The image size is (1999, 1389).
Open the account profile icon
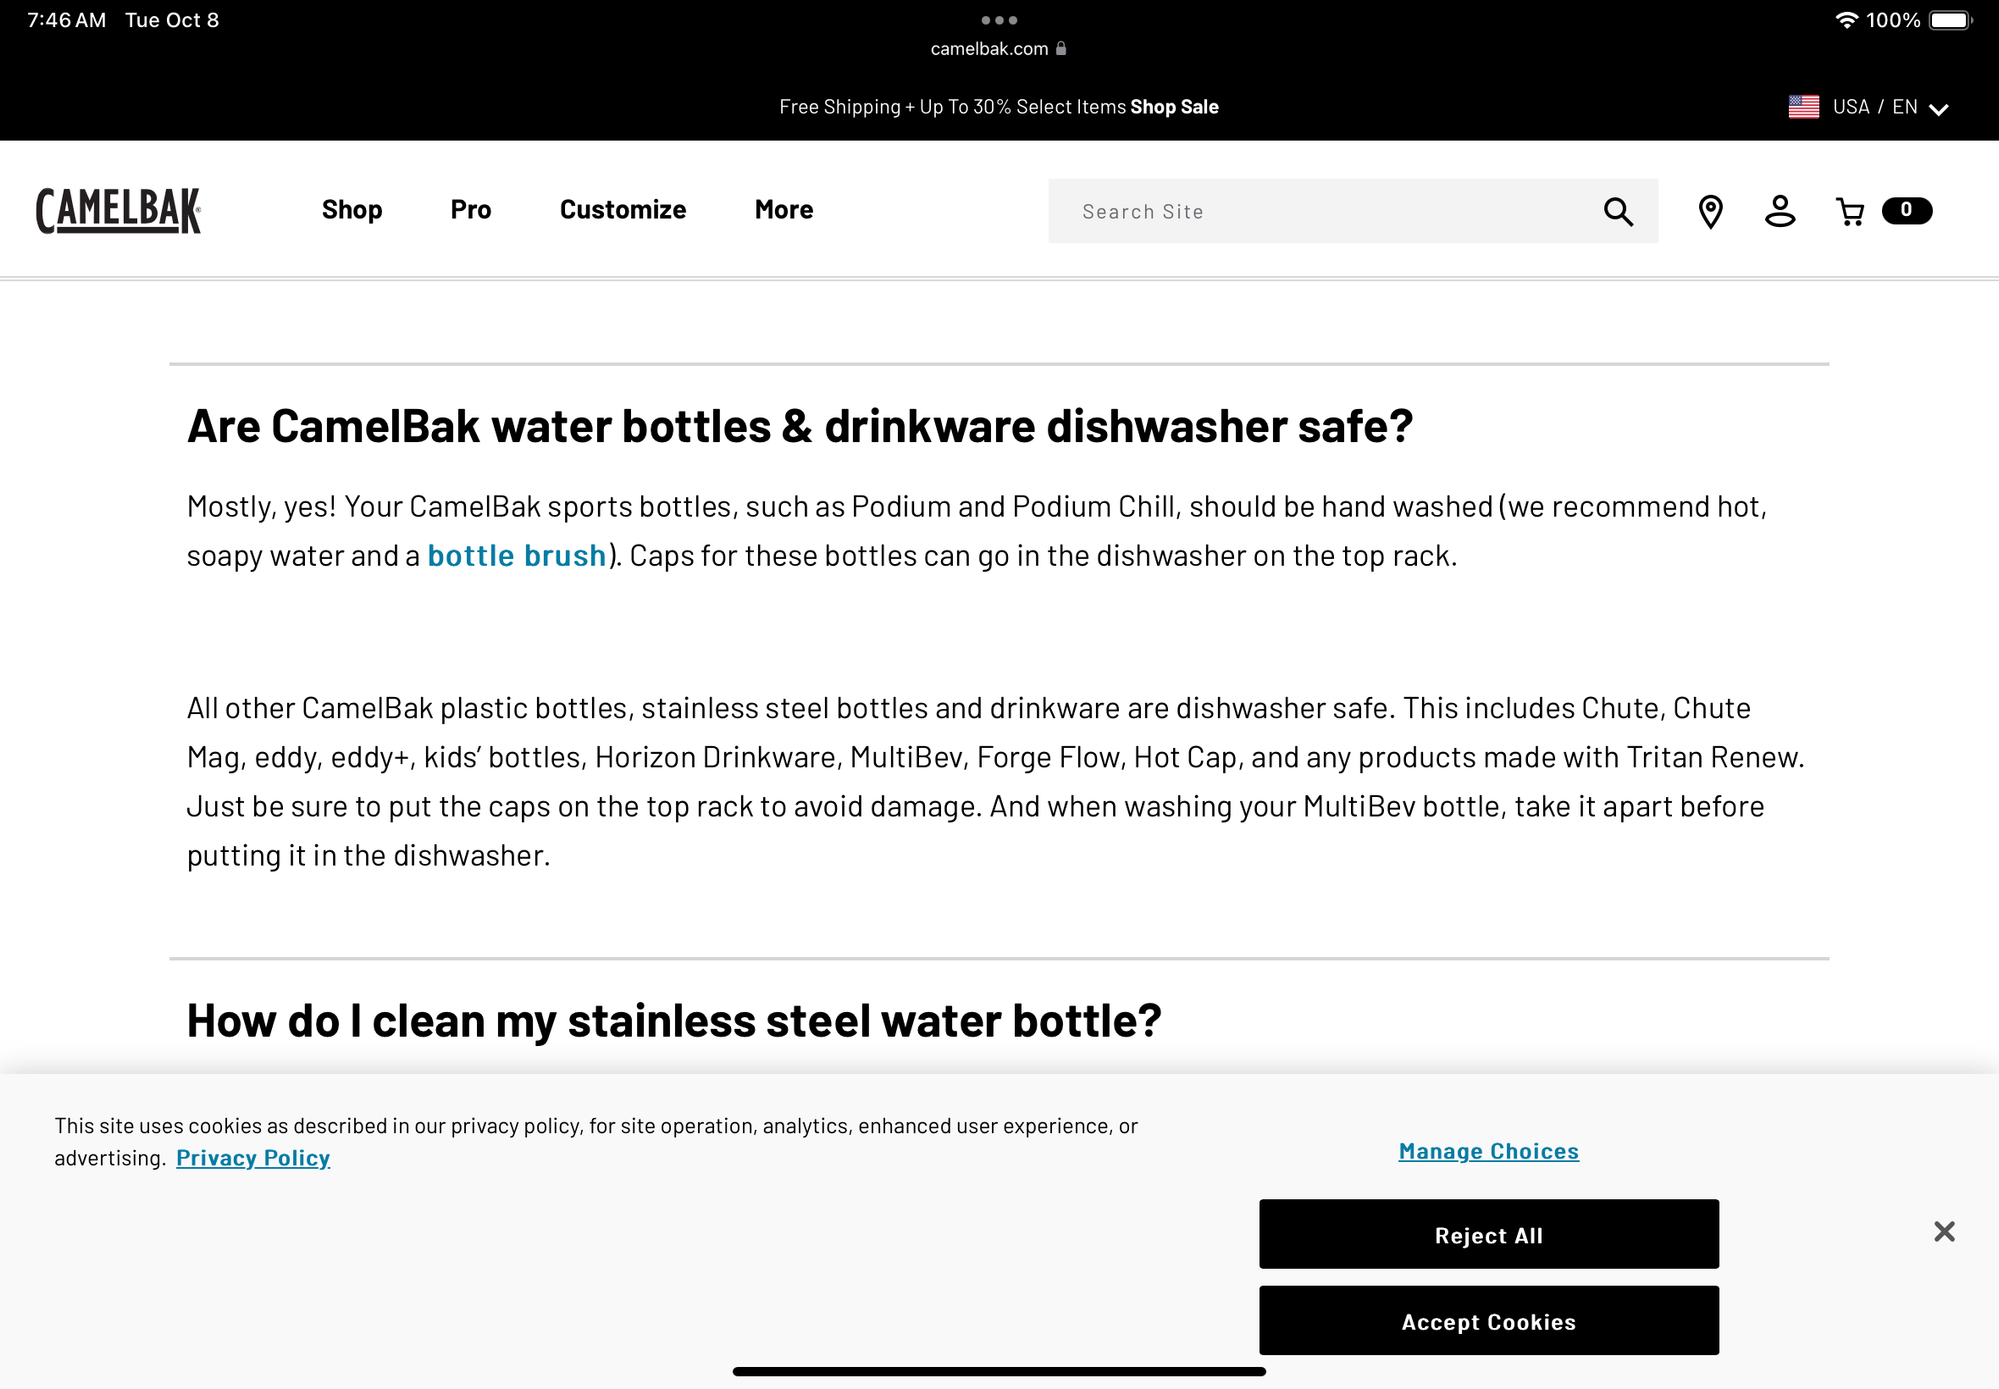(x=1780, y=211)
